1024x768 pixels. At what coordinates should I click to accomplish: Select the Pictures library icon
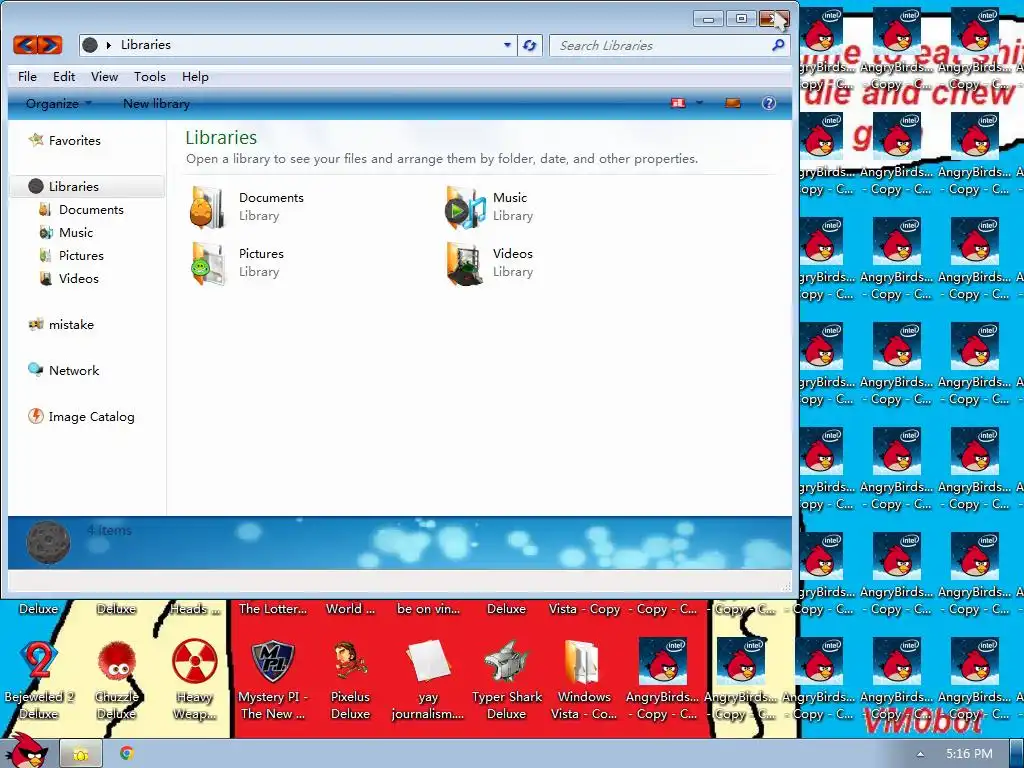(x=208, y=263)
